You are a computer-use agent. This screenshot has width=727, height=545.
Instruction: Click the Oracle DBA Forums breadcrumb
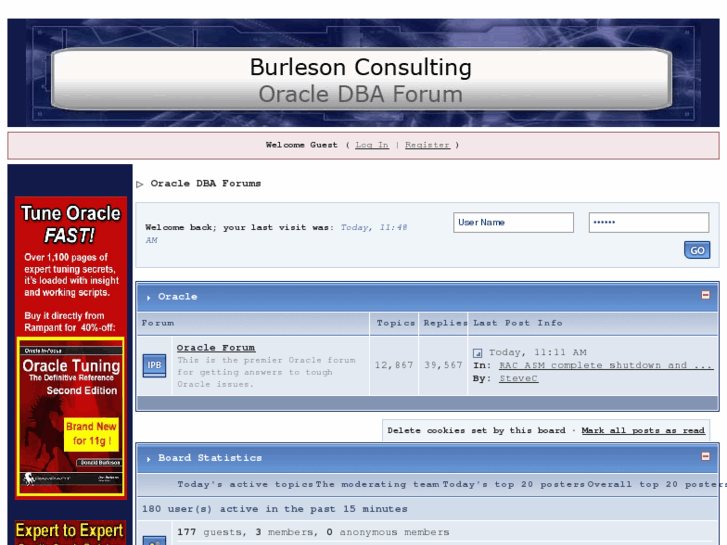205,184
